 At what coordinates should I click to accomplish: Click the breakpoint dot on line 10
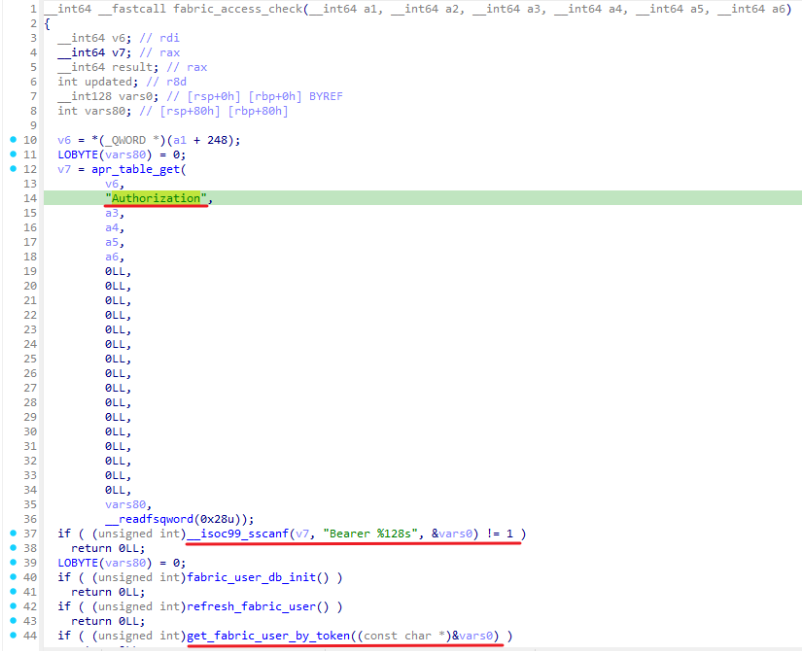coord(13,139)
